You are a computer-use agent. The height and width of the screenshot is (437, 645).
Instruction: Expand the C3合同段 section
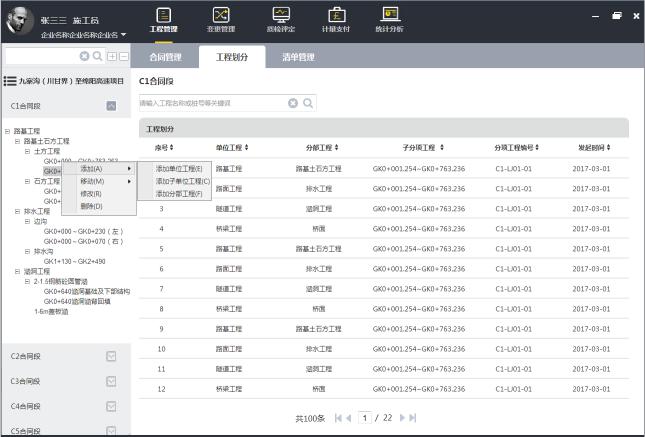click(x=111, y=381)
